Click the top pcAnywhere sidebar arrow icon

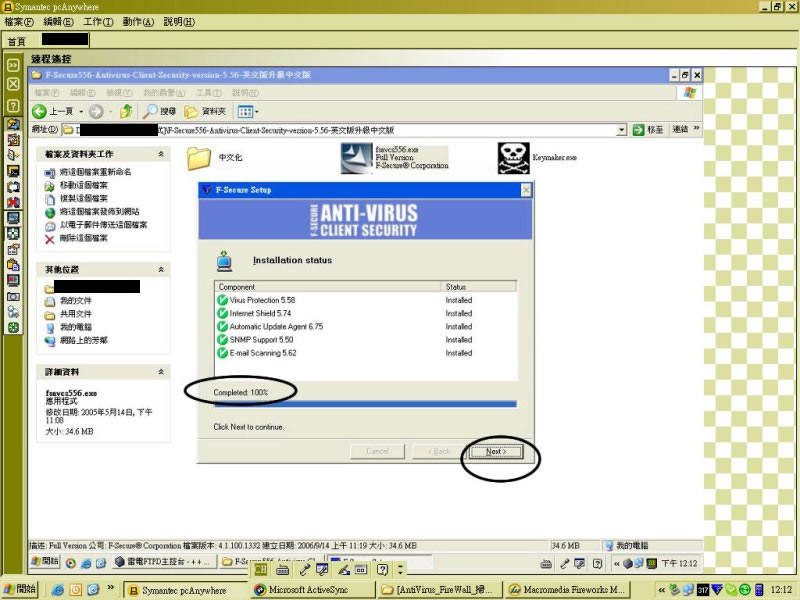tap(13, 65)
